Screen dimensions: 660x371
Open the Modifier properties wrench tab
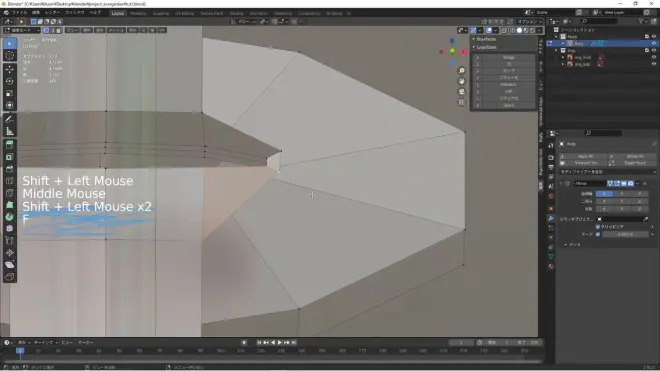click(x=551, y=218)
